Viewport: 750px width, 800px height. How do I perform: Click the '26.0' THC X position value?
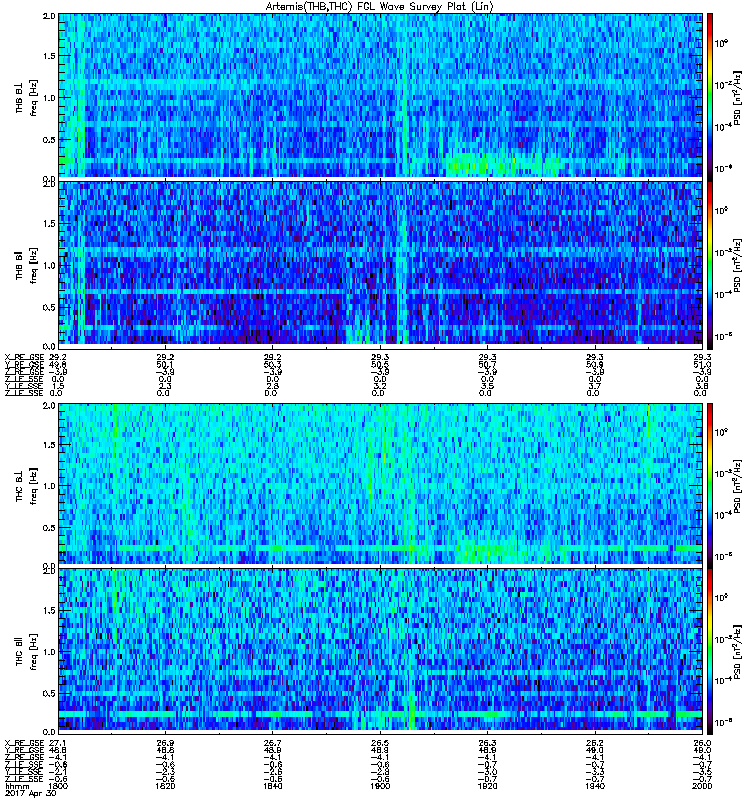[x=702, y=743]
